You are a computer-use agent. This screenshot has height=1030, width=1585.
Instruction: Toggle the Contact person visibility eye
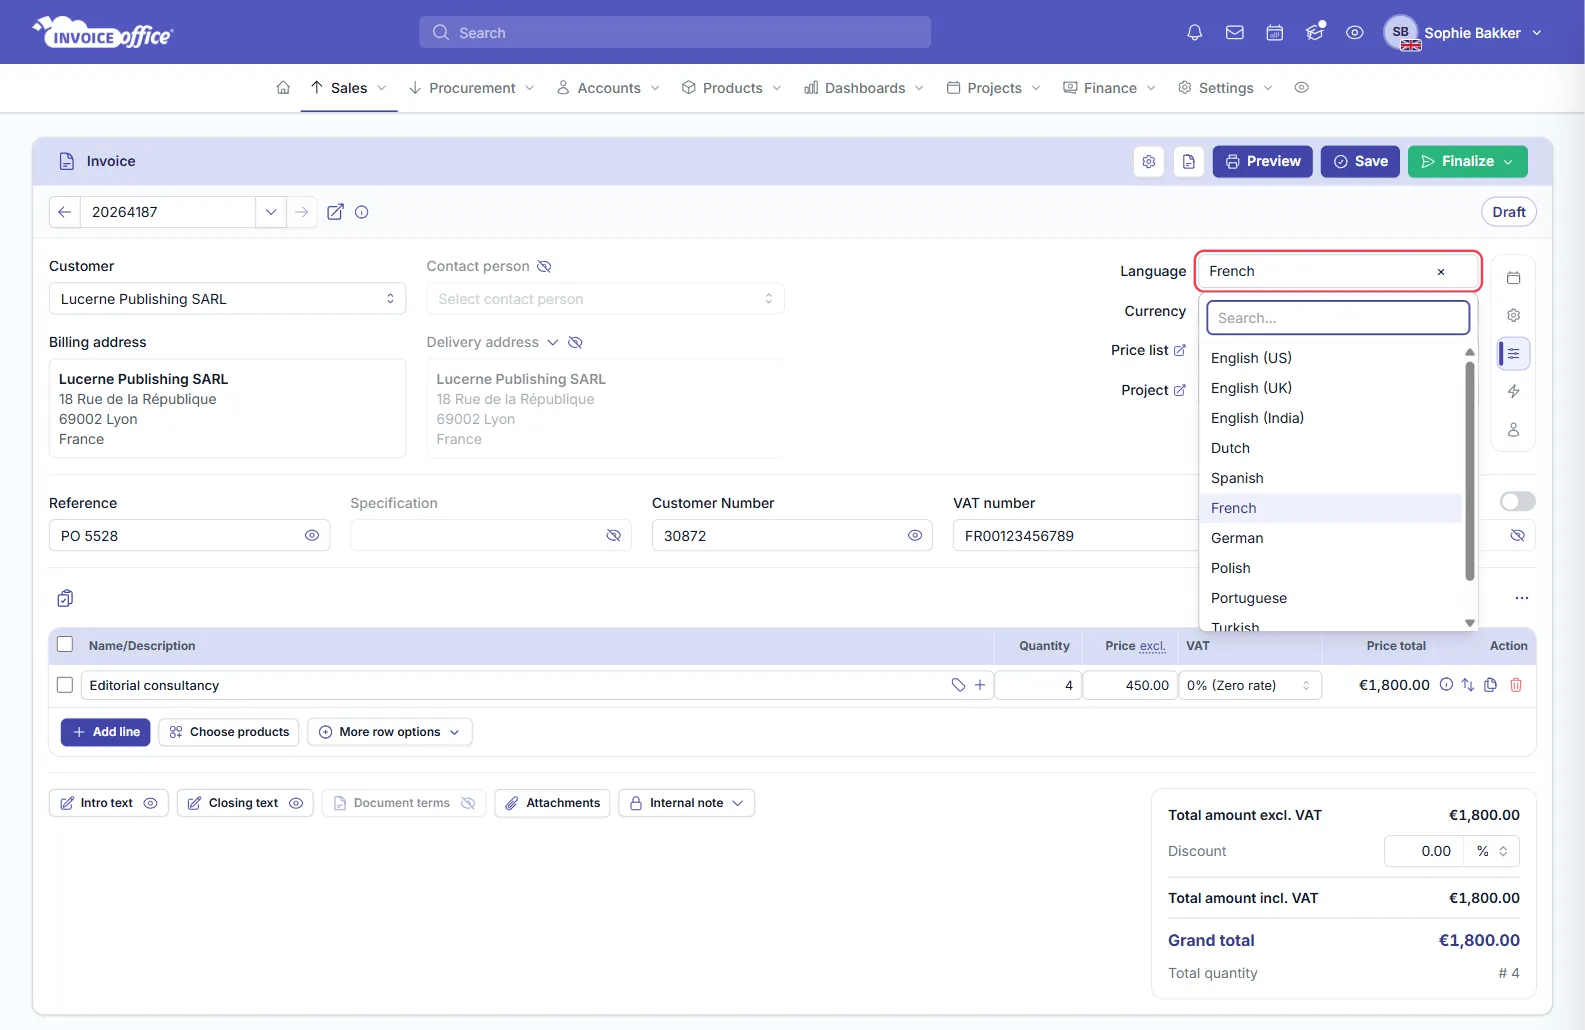tap(544, 267)
